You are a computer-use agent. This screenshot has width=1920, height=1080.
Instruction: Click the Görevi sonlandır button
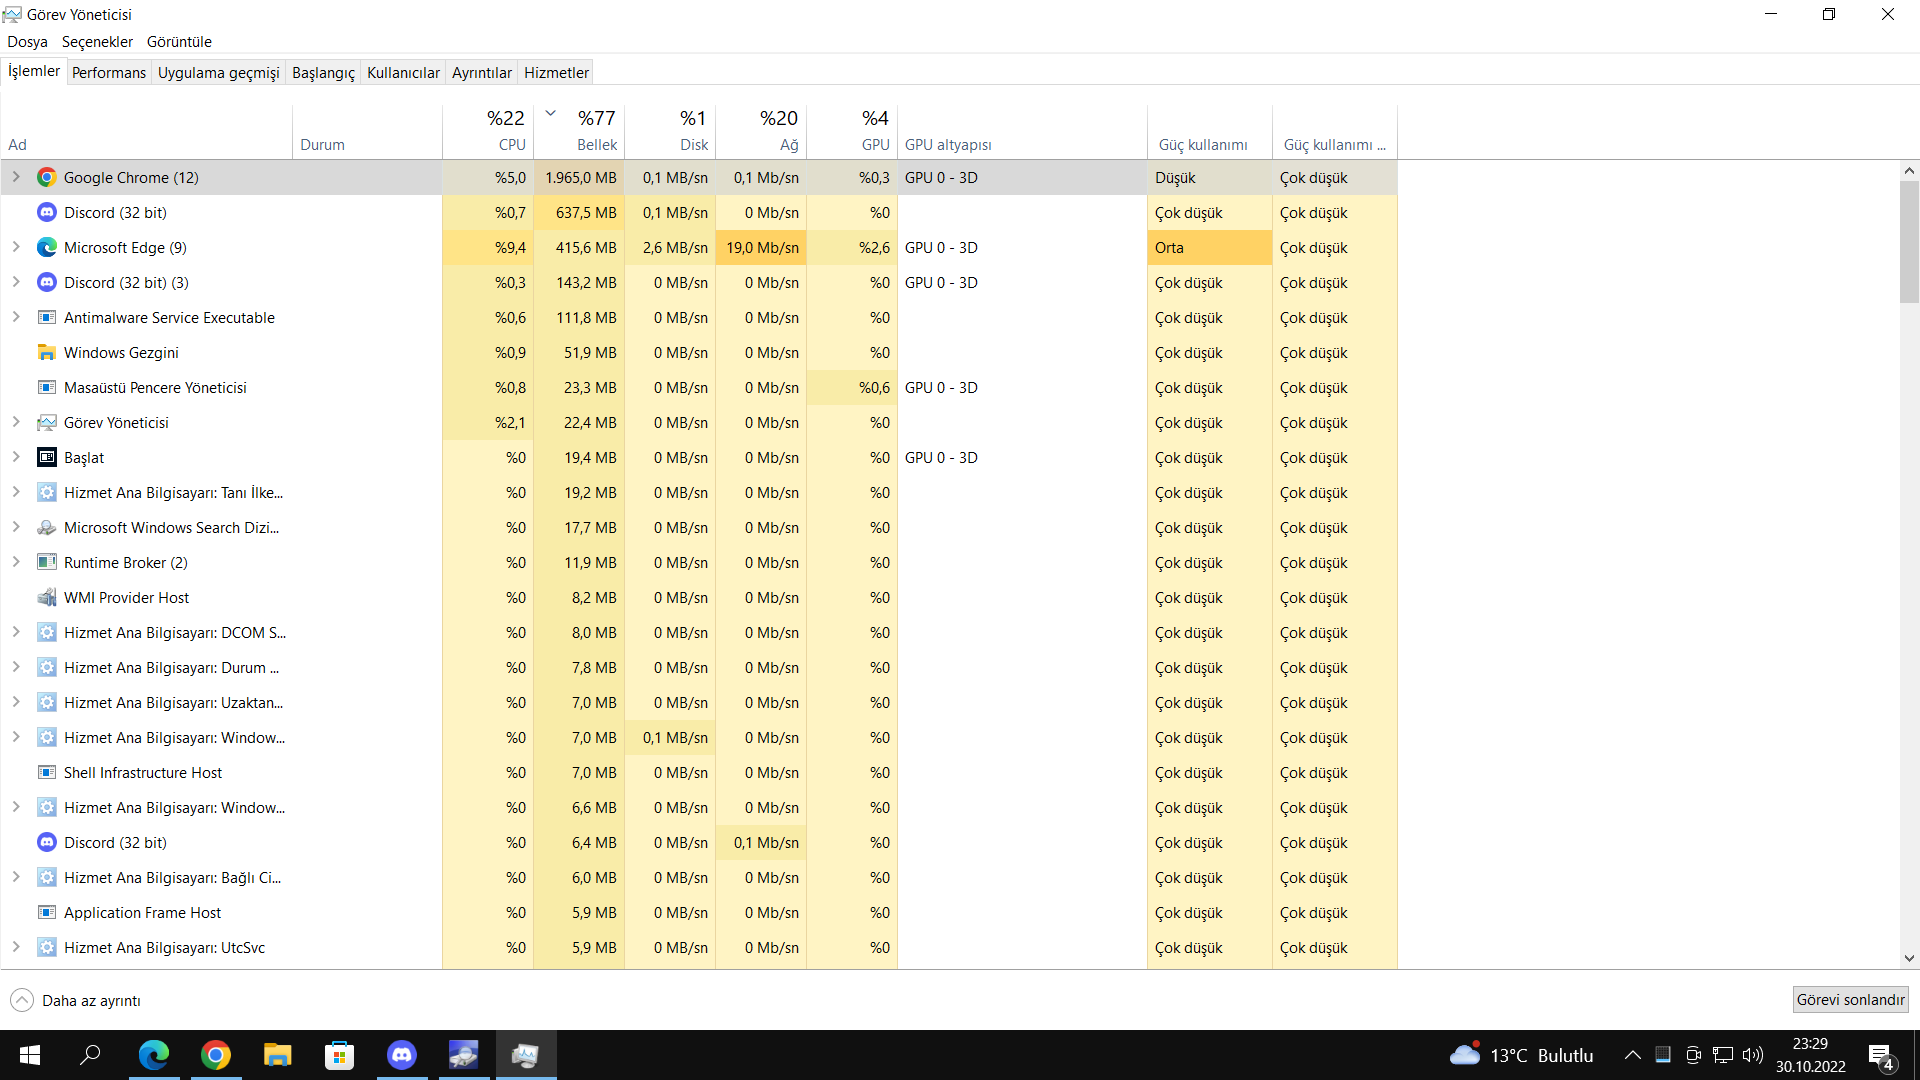[x=1850, y=1000]
